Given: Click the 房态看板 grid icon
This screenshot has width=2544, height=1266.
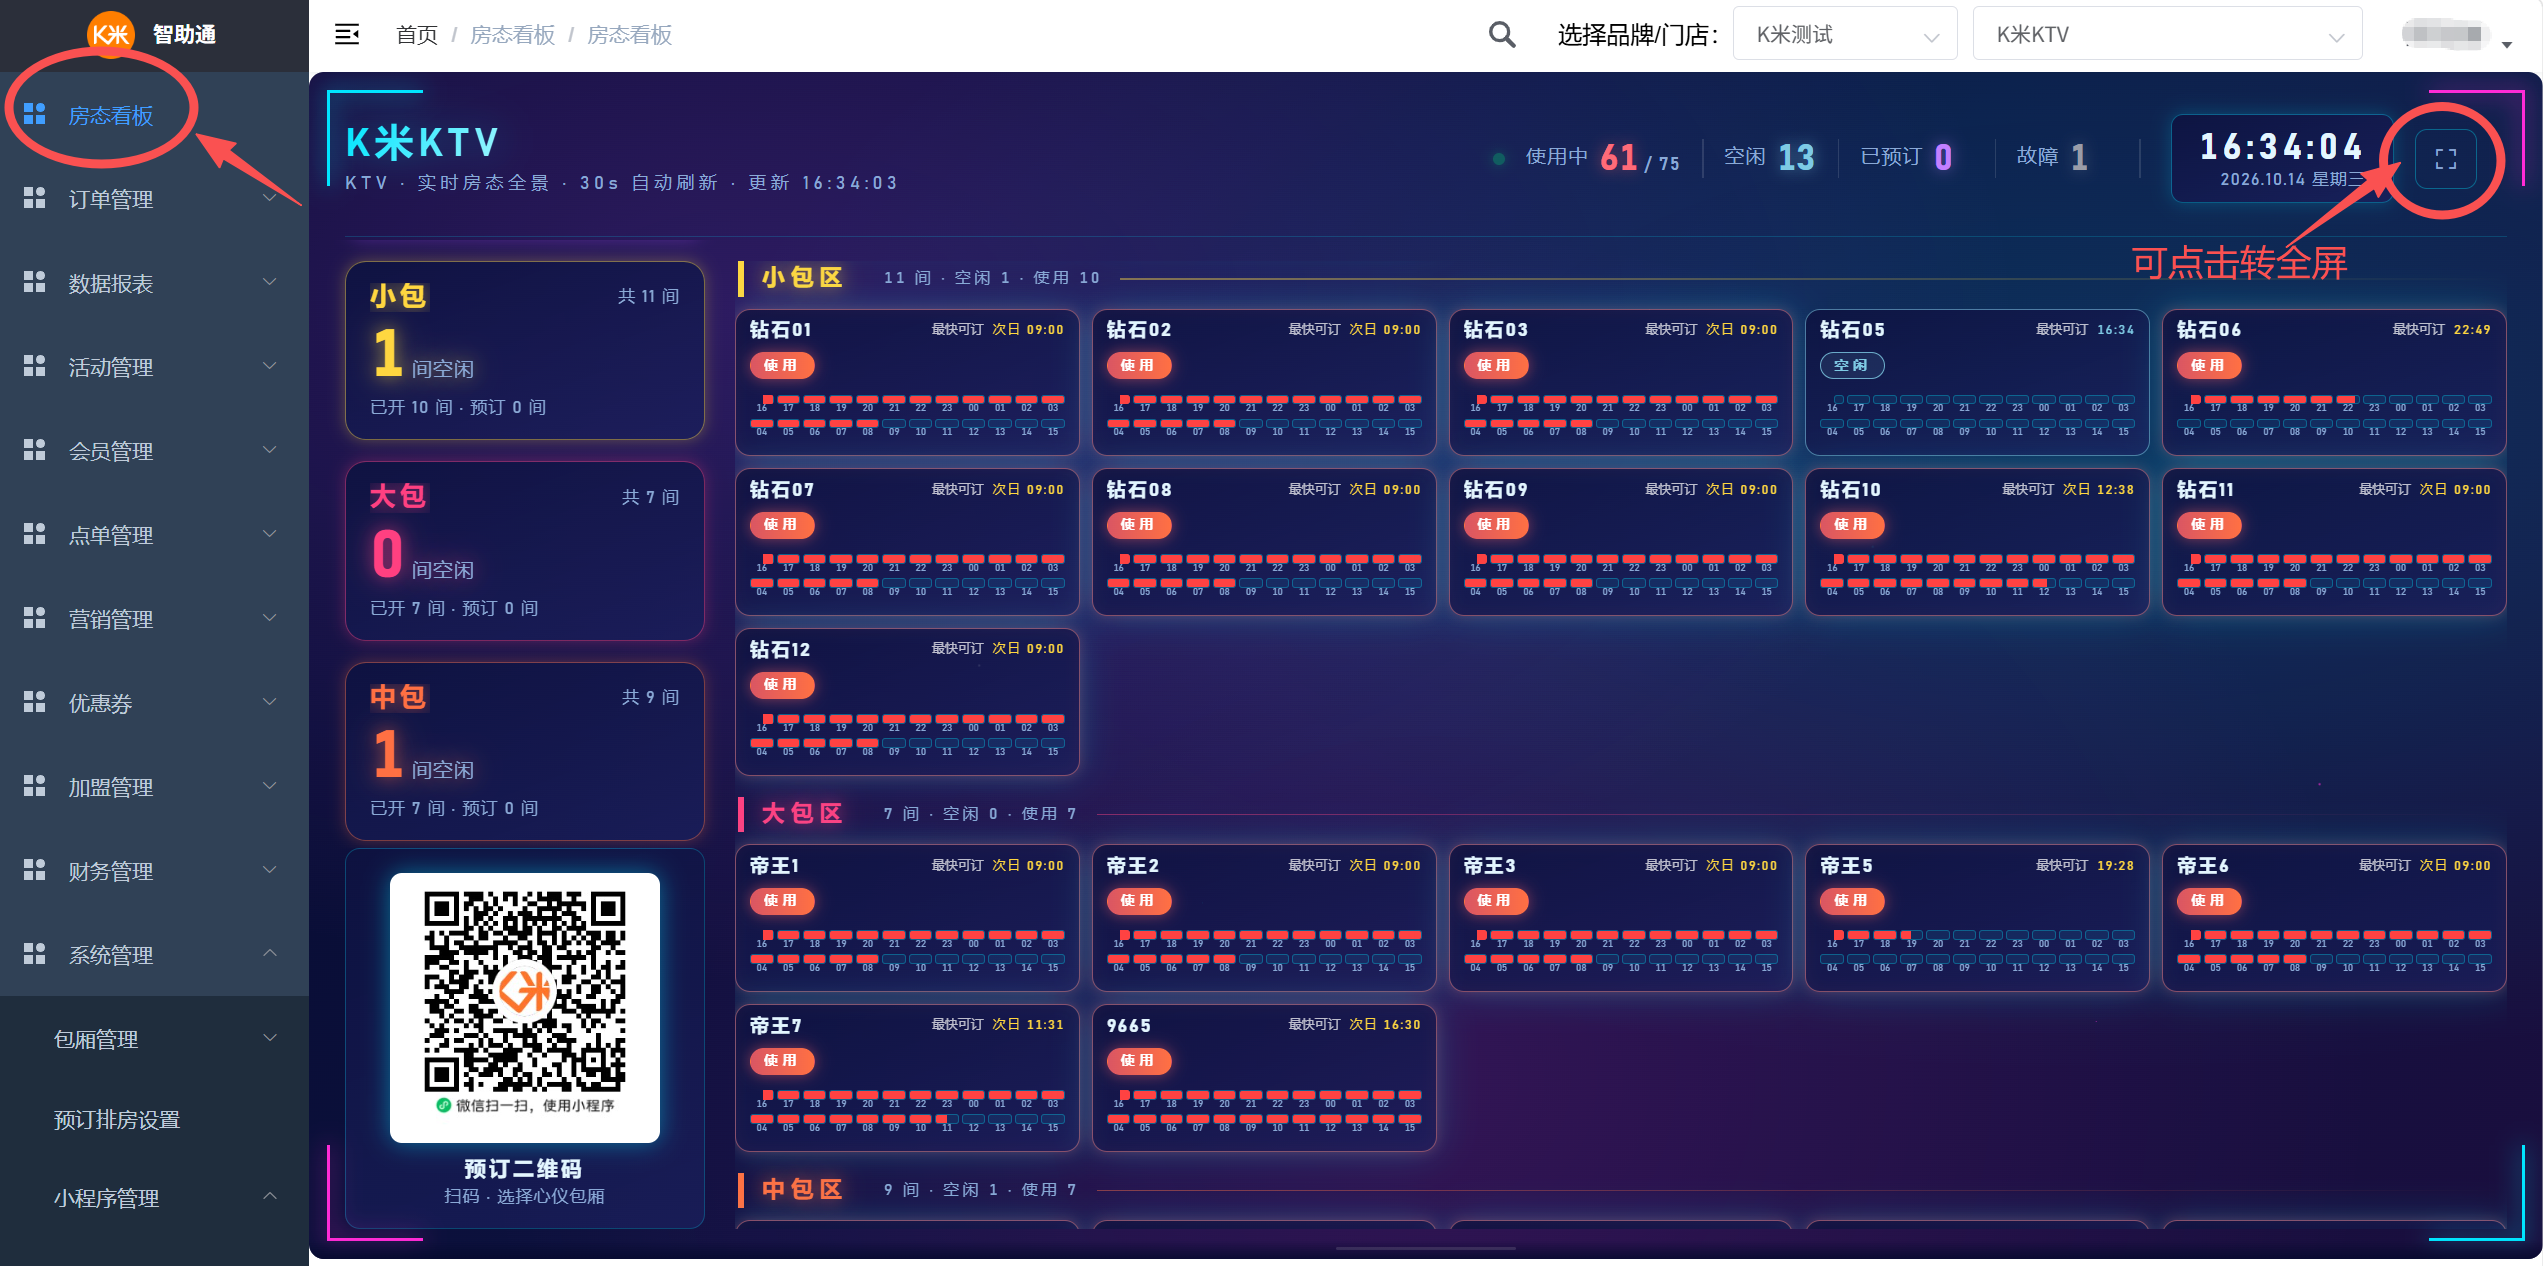Looking at the screenshot, I should click(35, 114).
